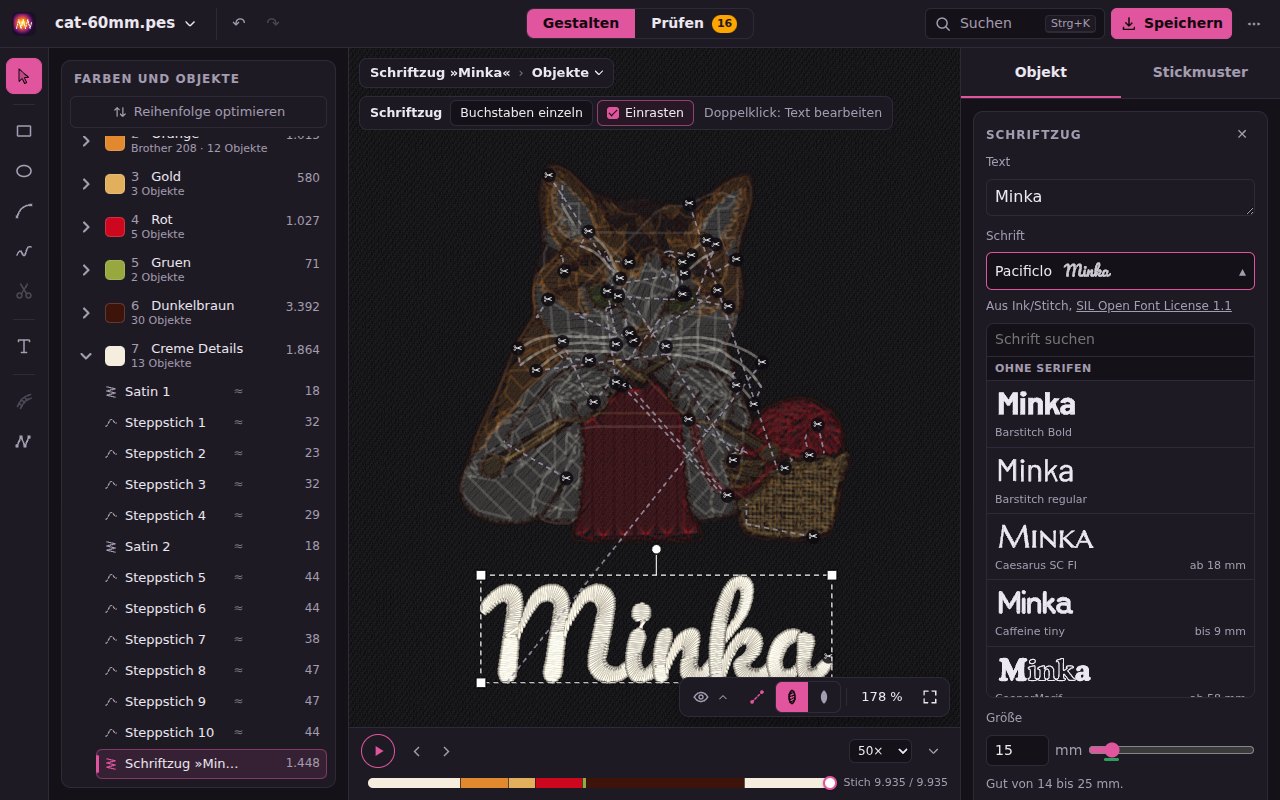The image size is (1280, 800).
Task: Switch to realistic thread rendering
Action: point(792,697)
